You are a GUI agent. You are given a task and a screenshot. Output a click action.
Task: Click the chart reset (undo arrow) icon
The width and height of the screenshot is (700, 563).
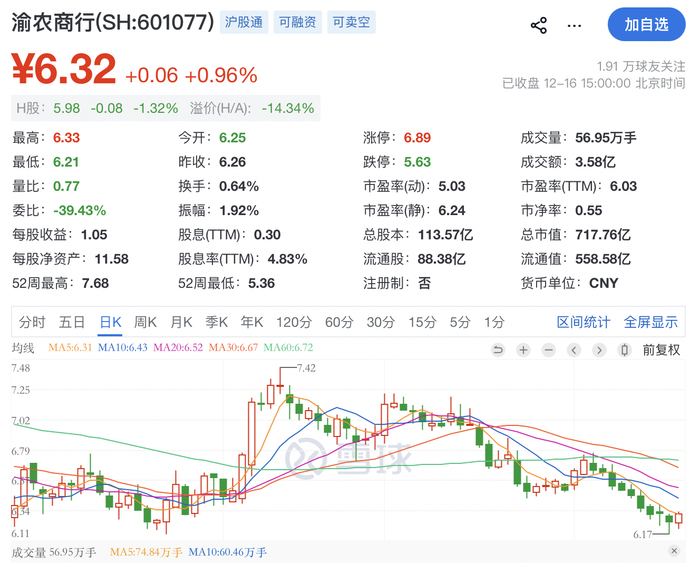[498, 350]
